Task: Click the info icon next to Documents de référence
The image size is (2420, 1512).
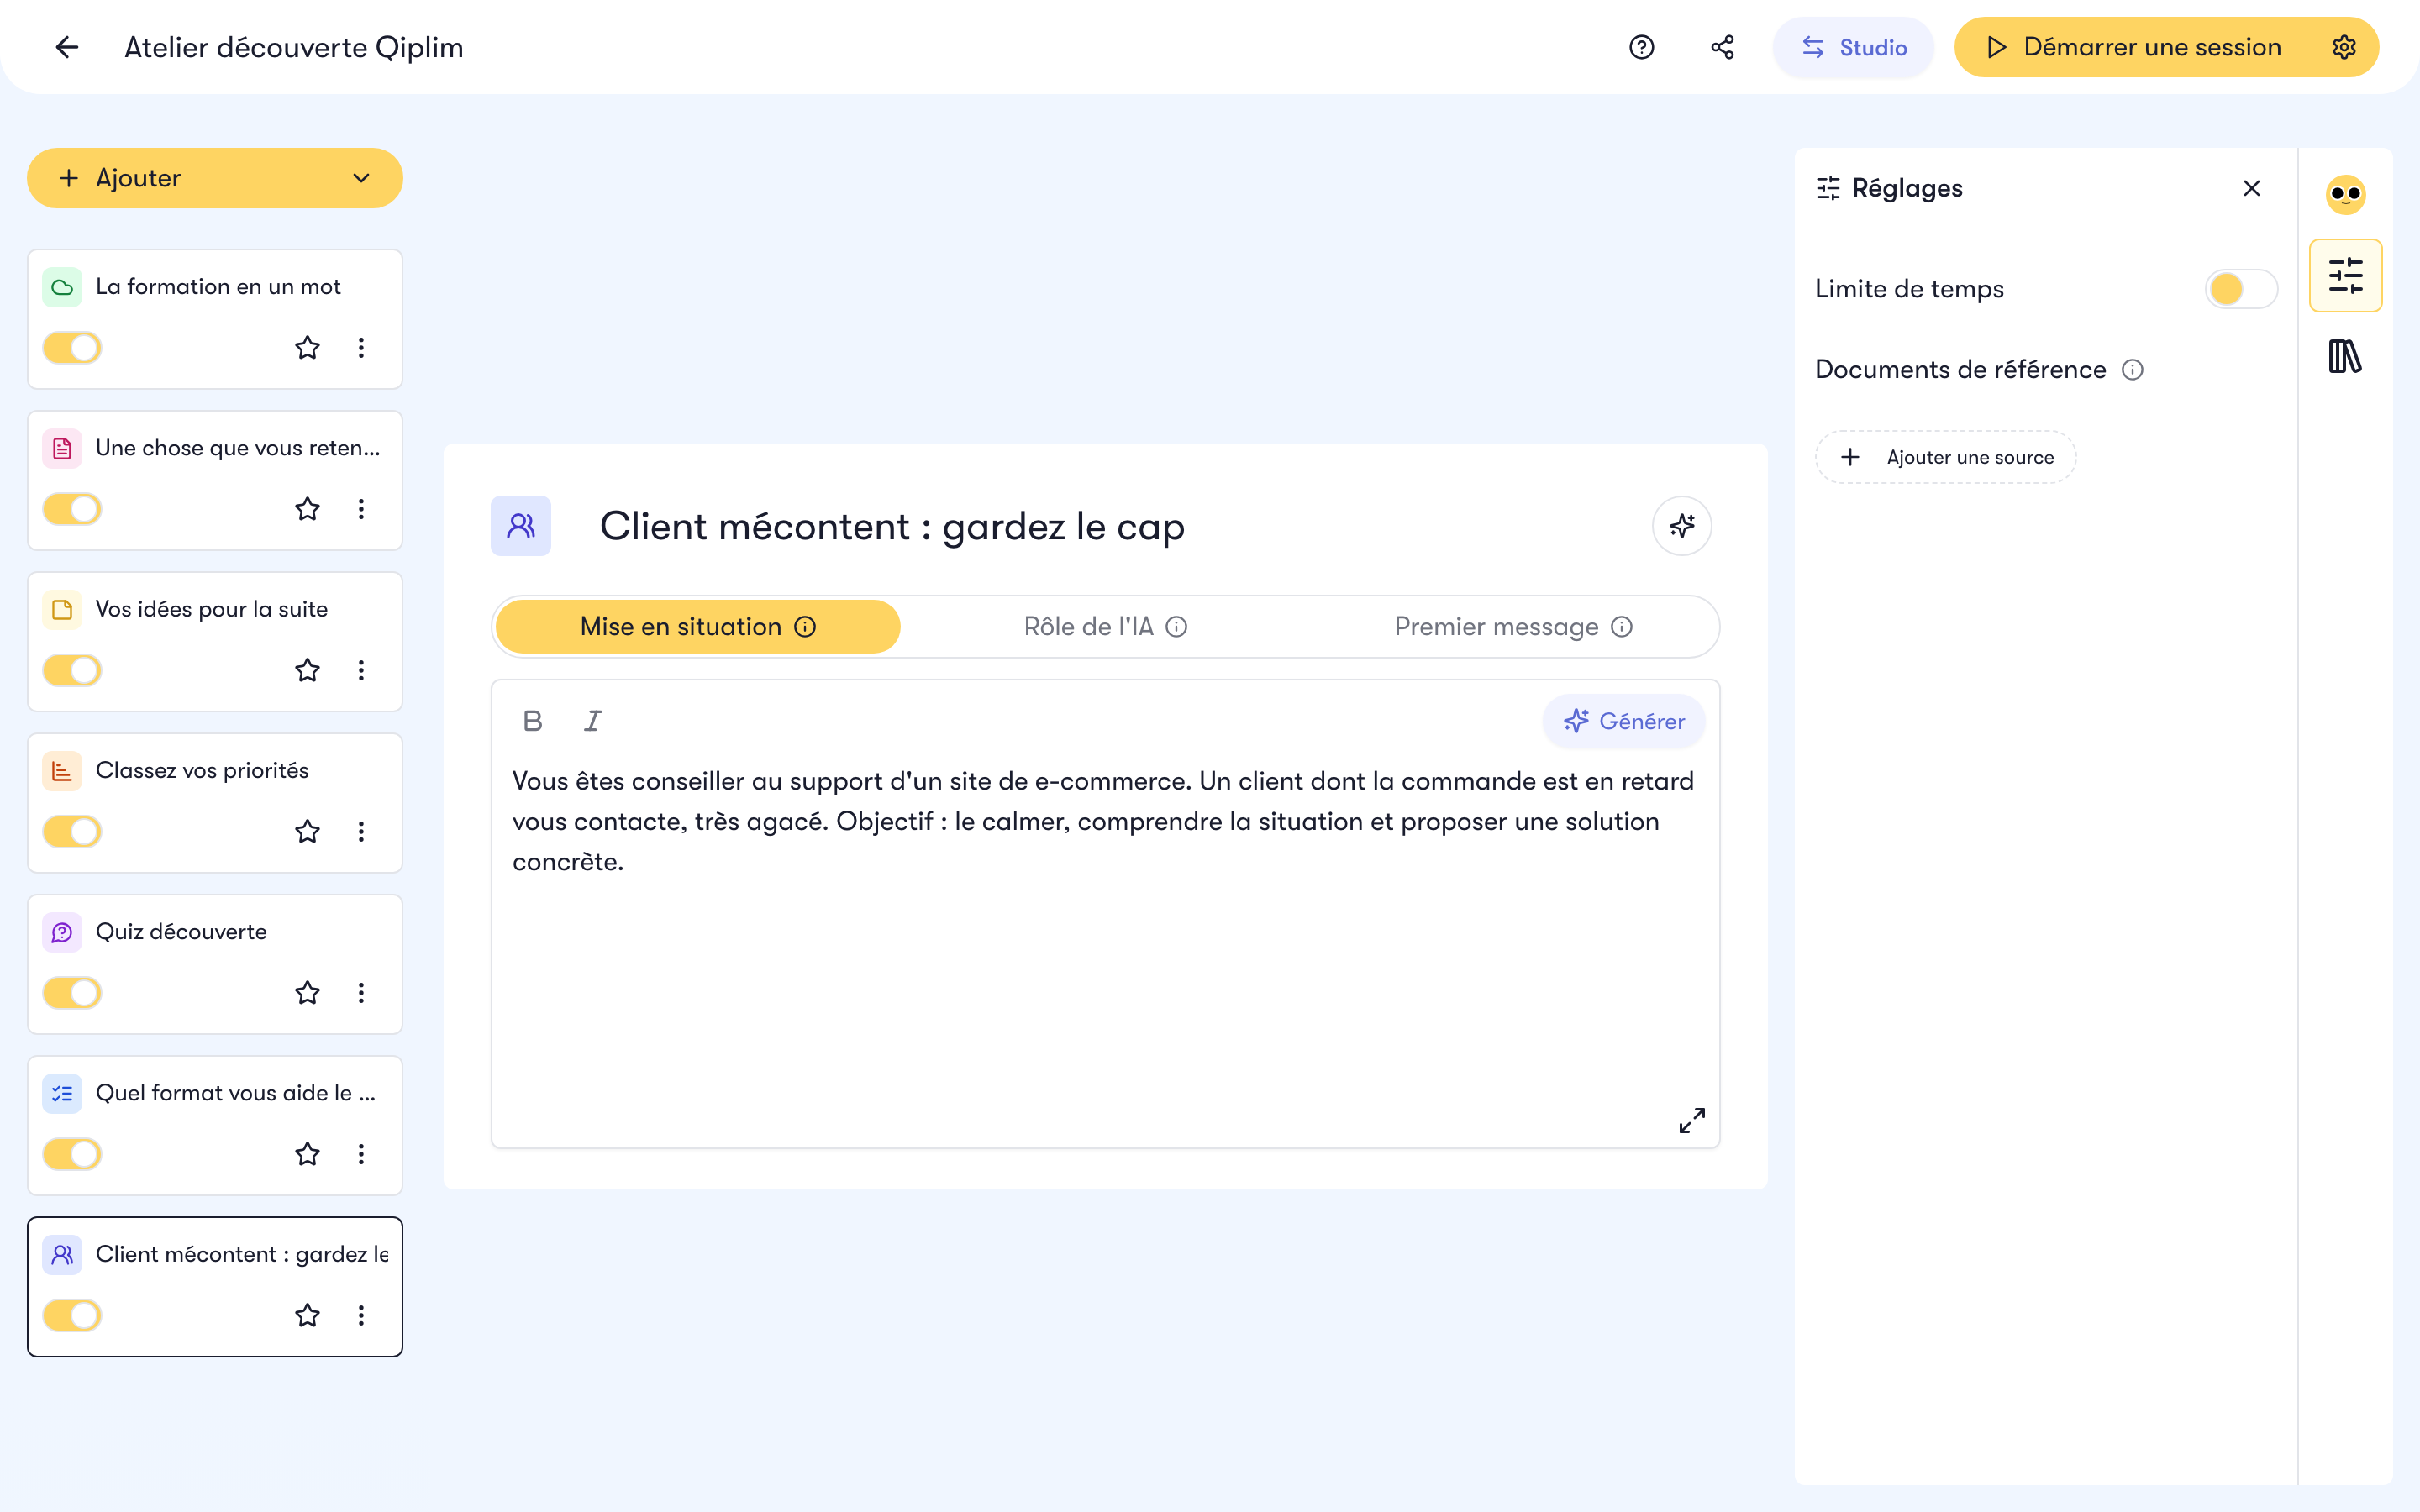Action: 2132,370
